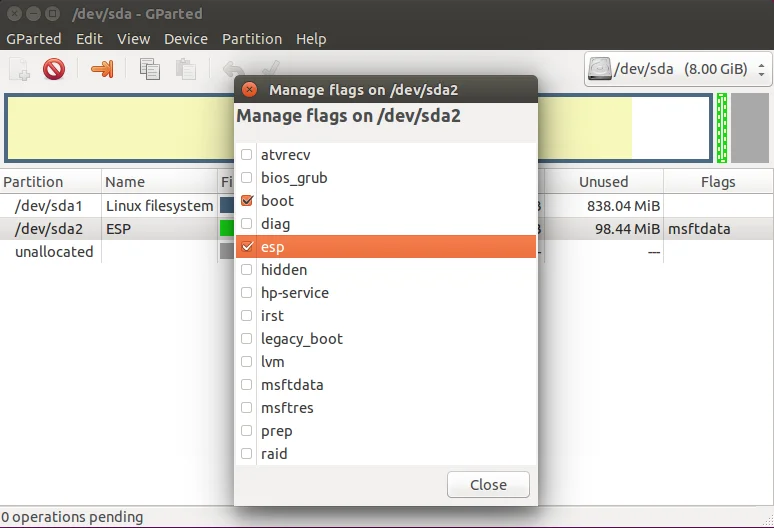Viewport: 774px width, 528px height.
Task: Open the GParted menu
Action: pos(34,39)
